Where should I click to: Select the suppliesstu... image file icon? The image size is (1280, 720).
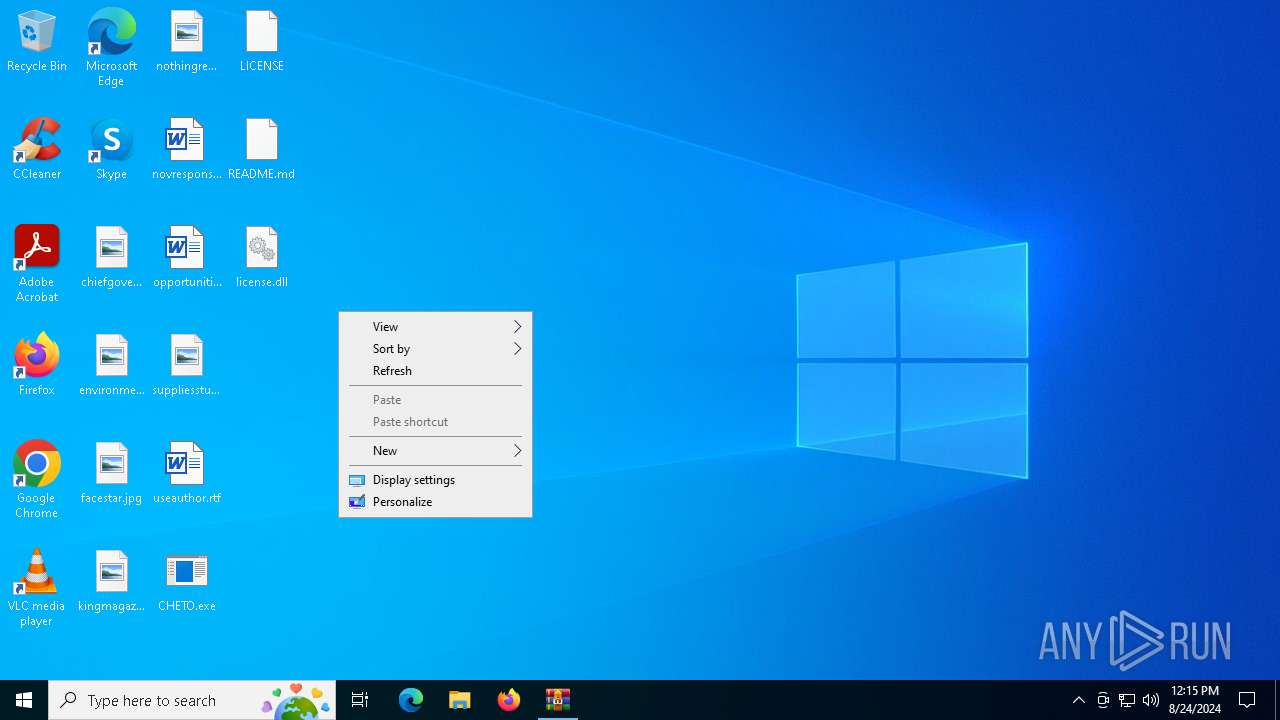(186, 366)
